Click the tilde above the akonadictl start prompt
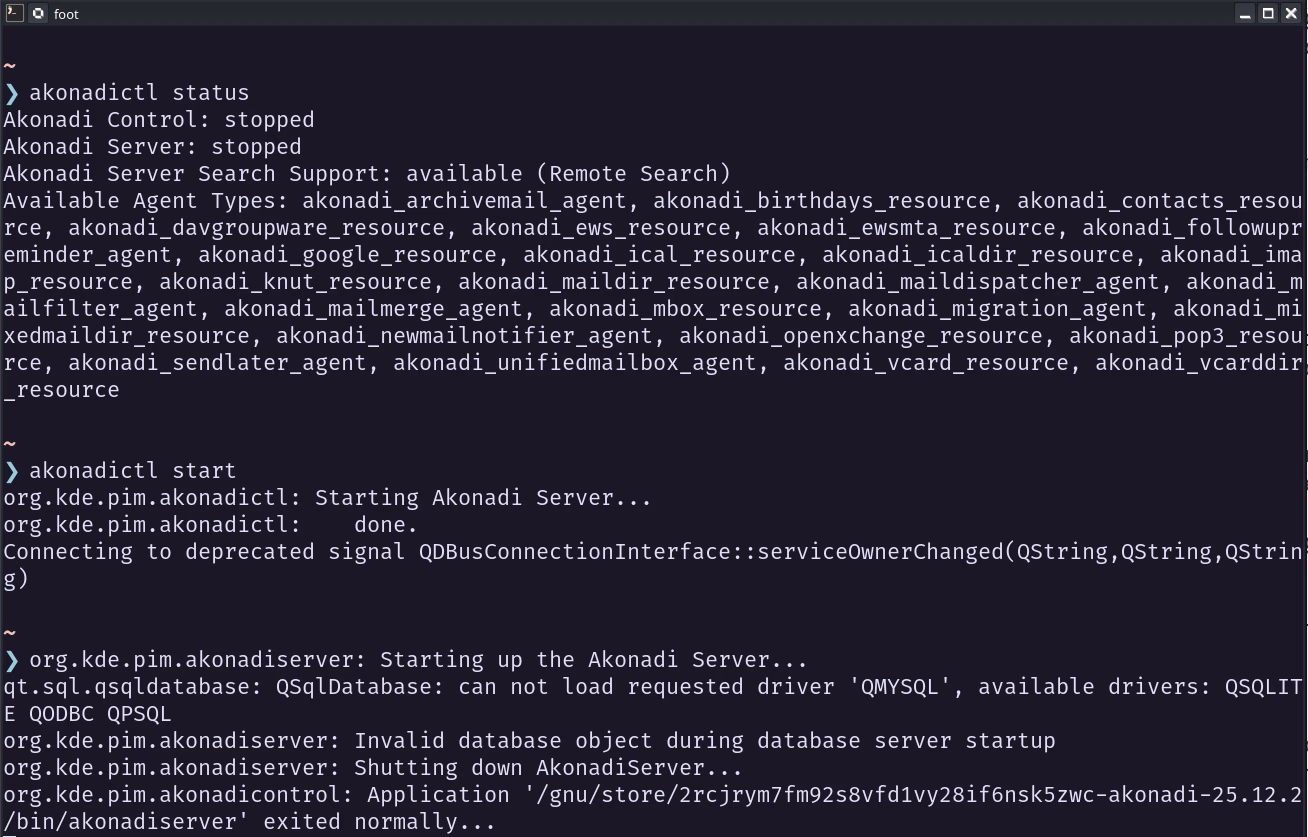 click(10, 443)
